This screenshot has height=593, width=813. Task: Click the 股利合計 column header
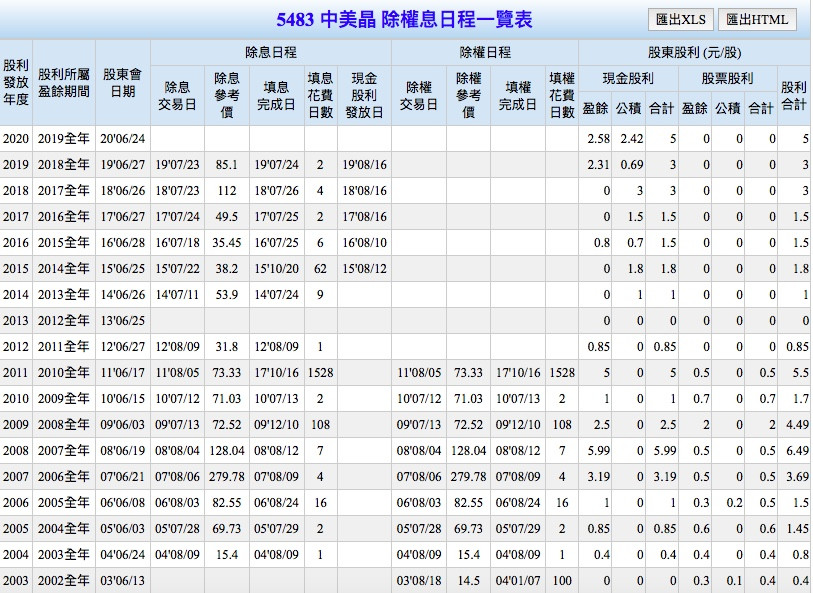(x=793, y=95)
